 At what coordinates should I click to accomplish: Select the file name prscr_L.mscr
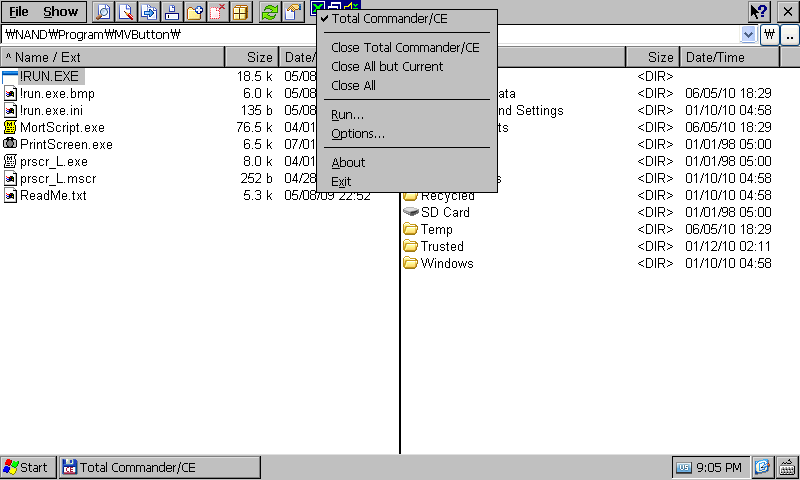(x=58, y=179)
